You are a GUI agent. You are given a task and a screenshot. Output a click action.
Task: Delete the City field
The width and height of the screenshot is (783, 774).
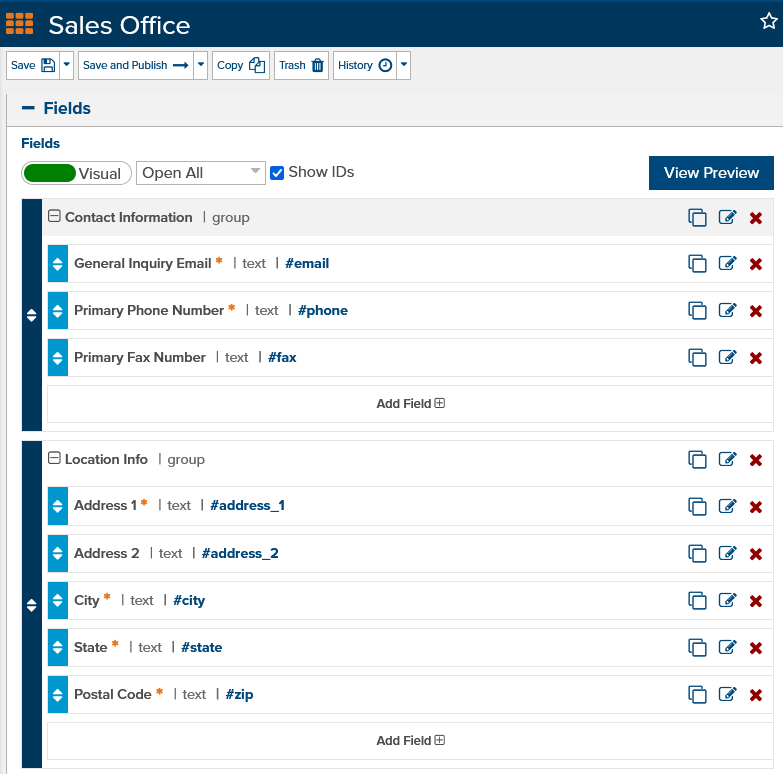point(756,601)
